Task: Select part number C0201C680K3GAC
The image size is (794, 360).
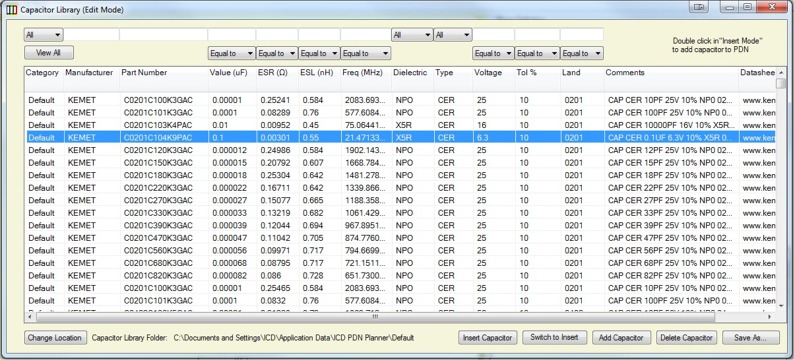Action: [x=158, y=263]
